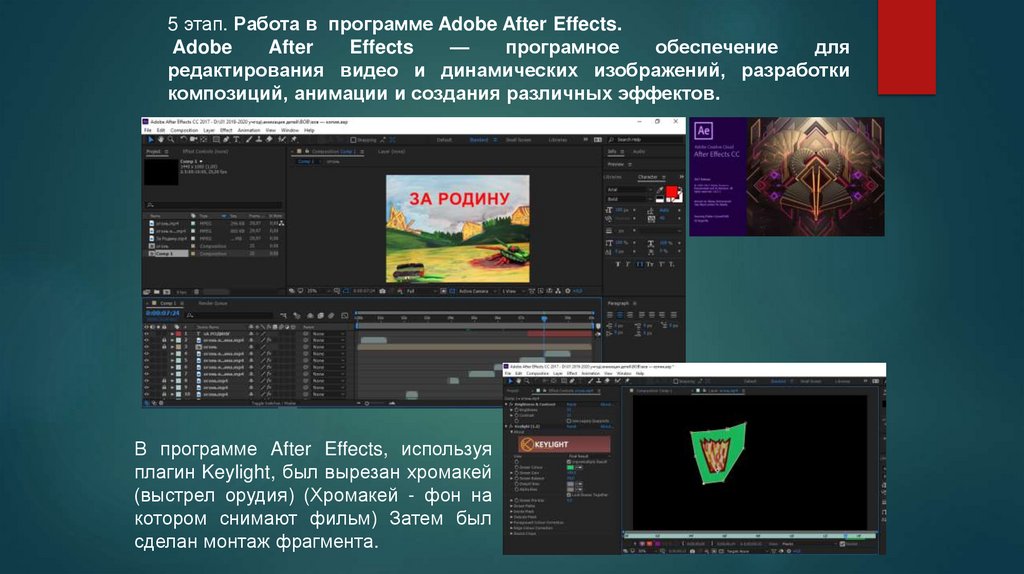
Task: Select the Selection arrow tool in upper After Effects window
Action: pos(151,140)
